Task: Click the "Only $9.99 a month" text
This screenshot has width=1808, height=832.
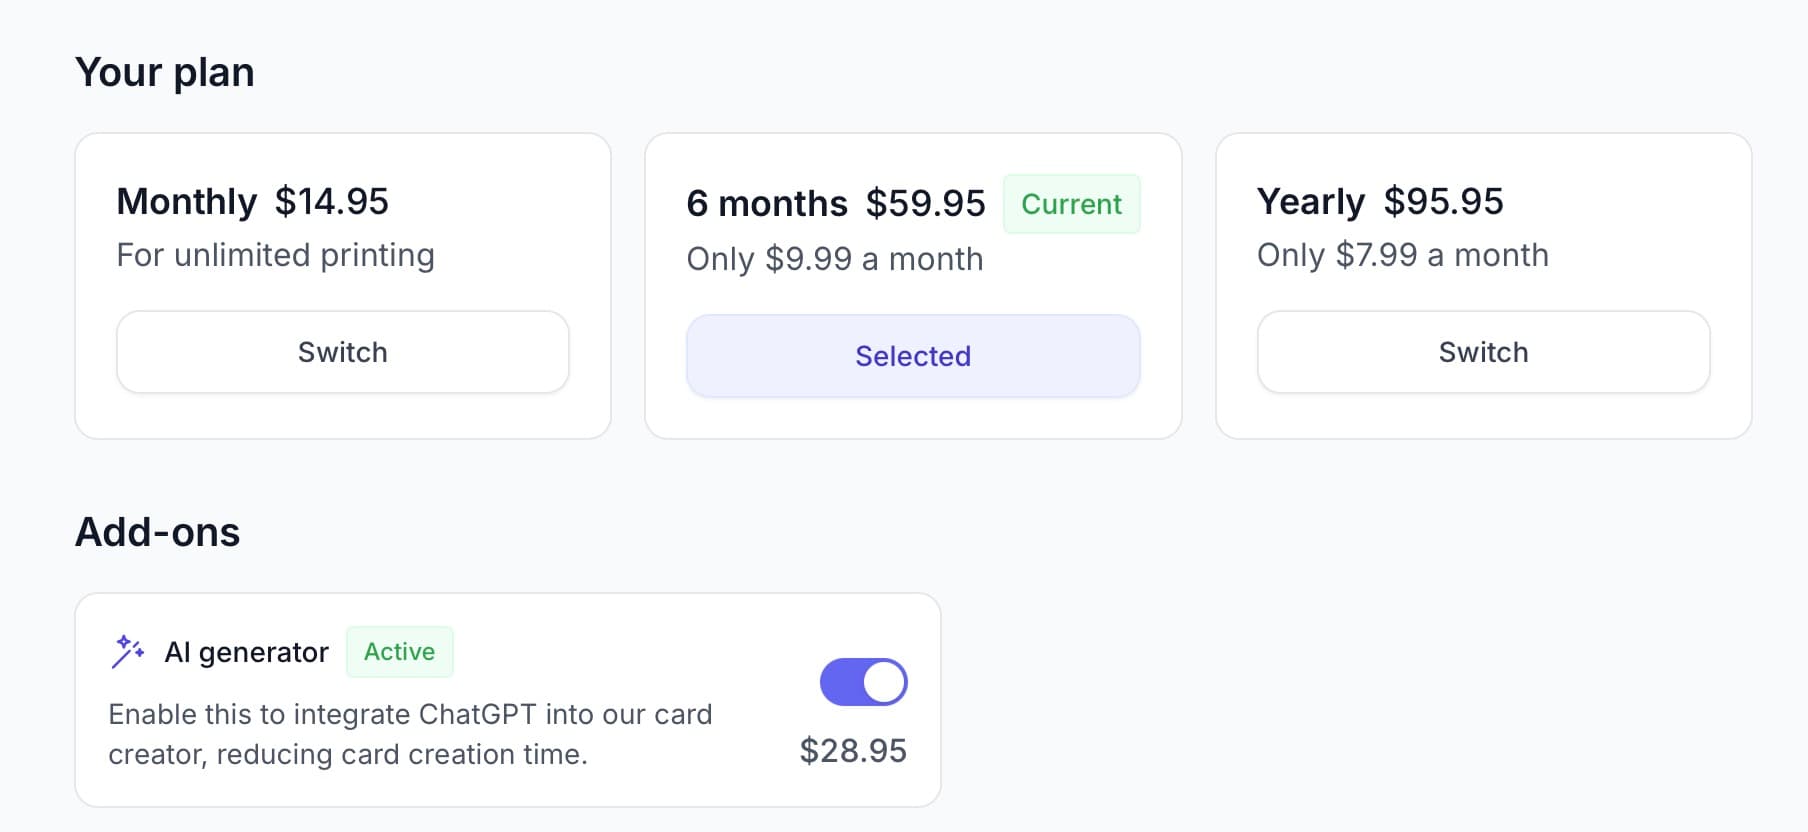Action: pos(834,259)
